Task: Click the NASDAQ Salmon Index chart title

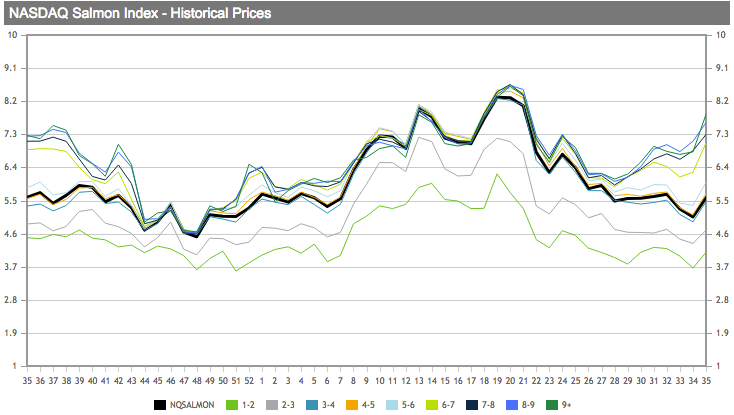Action: tap(140, 13)
